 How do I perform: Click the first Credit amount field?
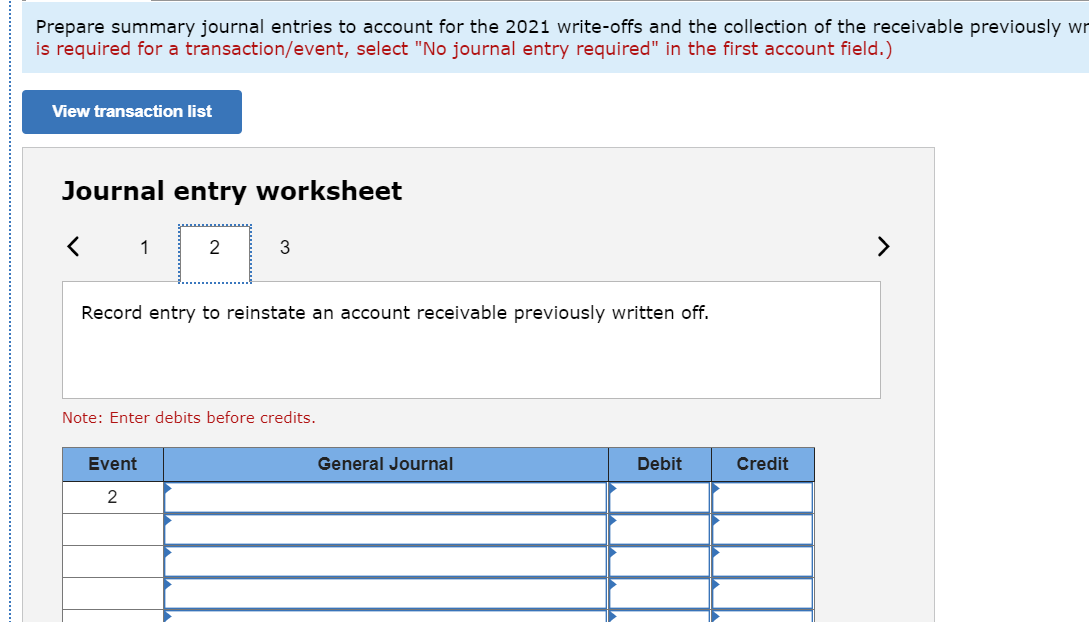pos(762,496)
